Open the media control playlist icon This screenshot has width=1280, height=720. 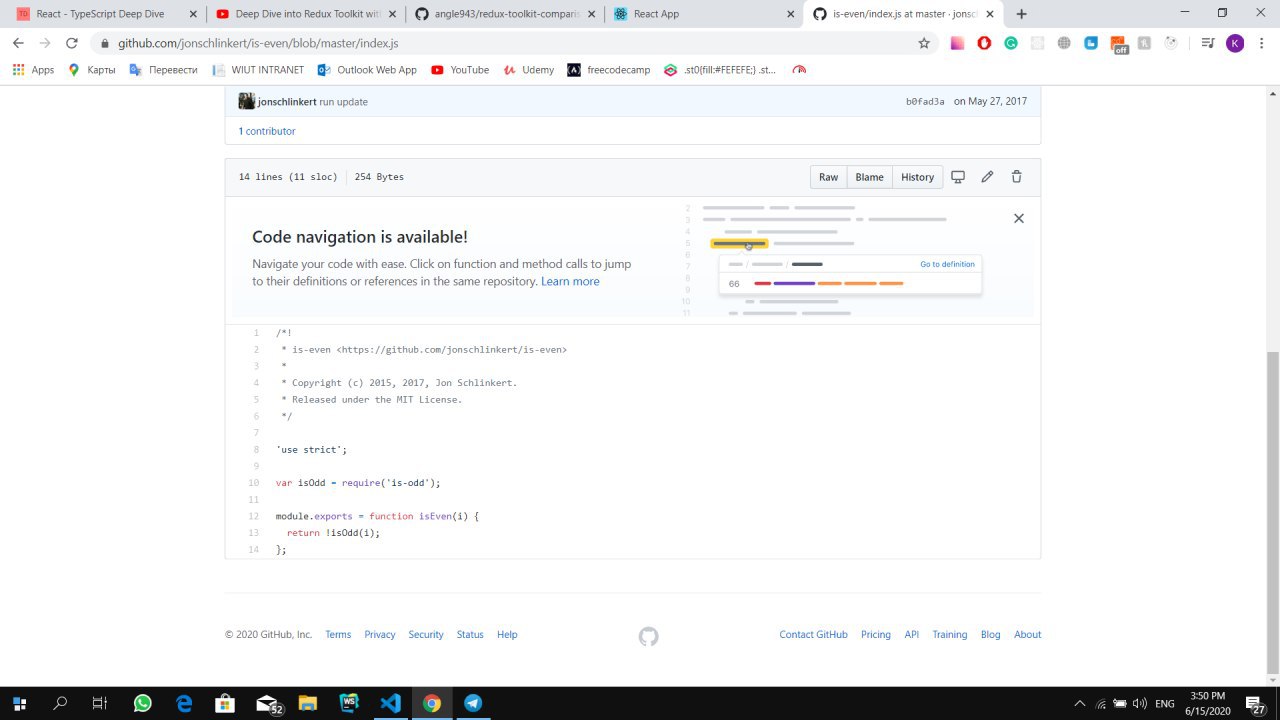tap(1208, 43)
